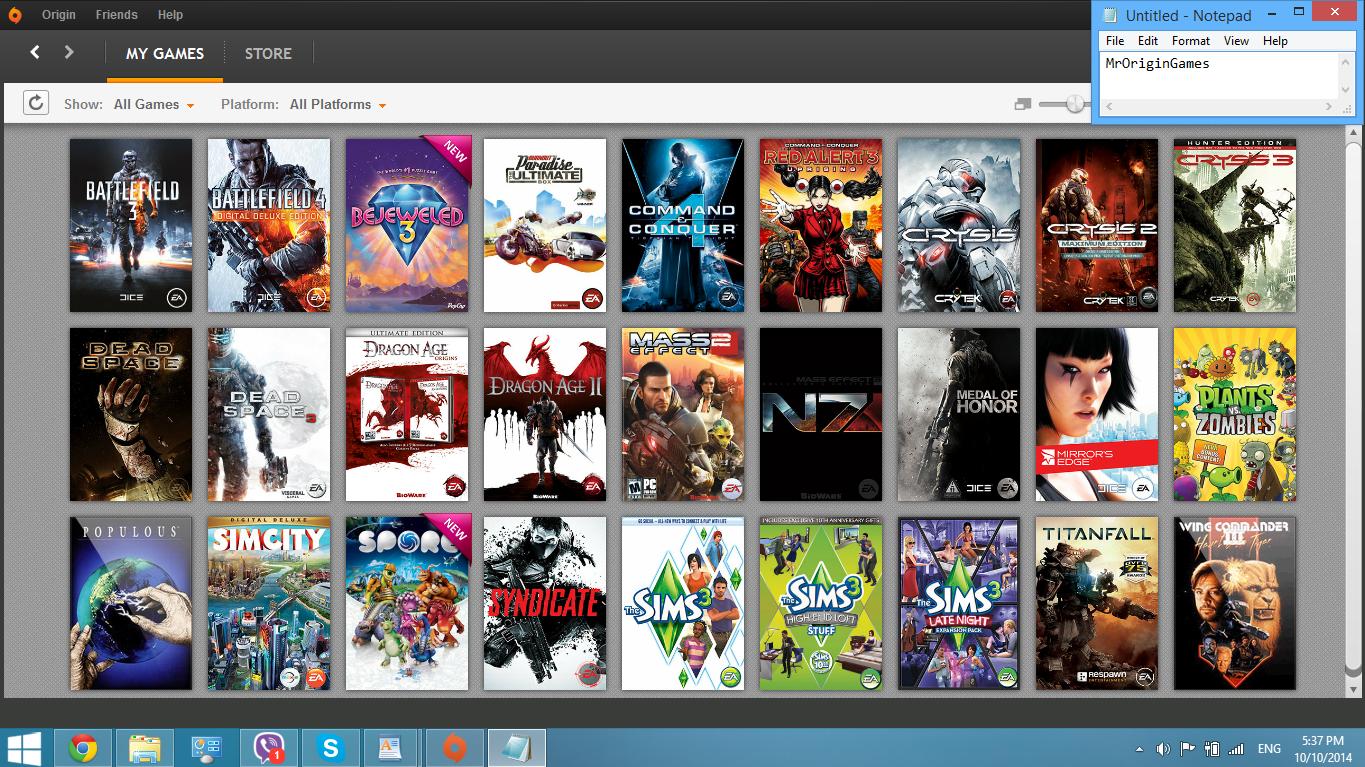Open Notepad's Help menu
The height and width of the screenshot is (767, 1365).
(1275, 41)
